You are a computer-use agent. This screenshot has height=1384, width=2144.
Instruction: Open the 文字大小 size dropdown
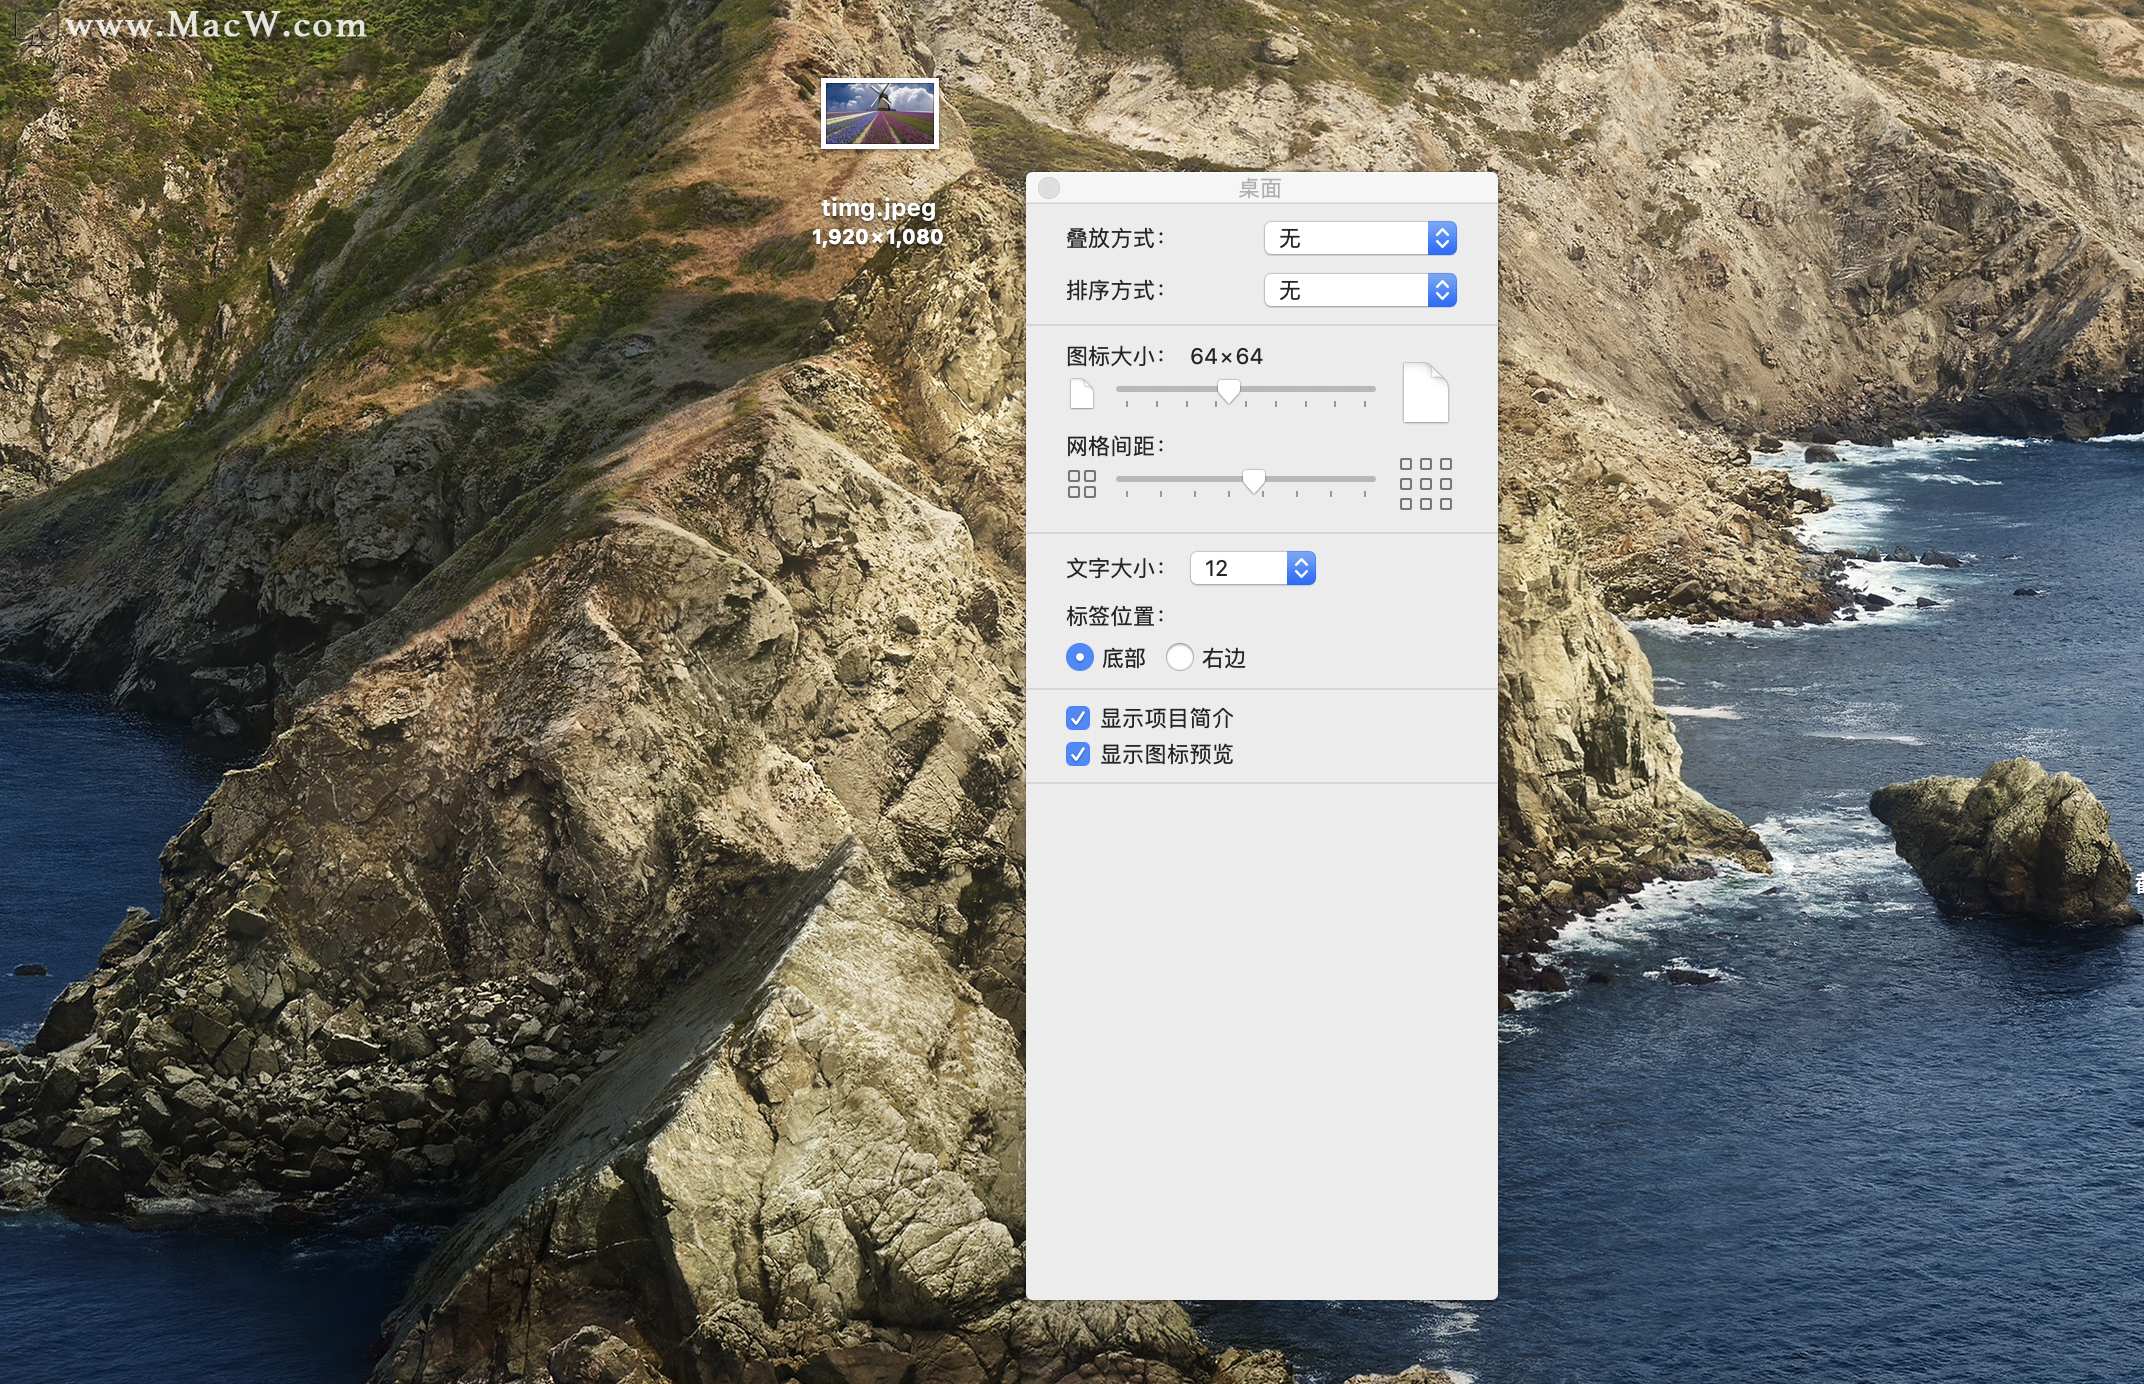(1252, 568)
